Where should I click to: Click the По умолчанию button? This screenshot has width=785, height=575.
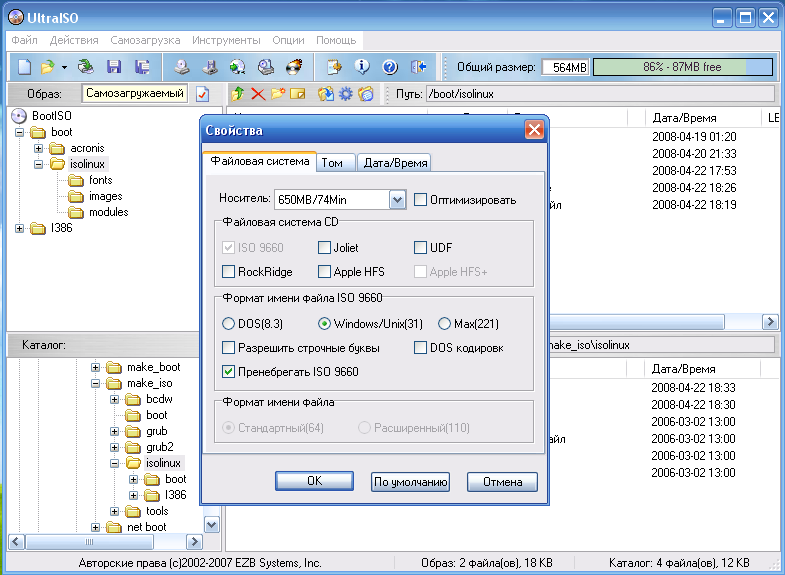click(411, 482)
